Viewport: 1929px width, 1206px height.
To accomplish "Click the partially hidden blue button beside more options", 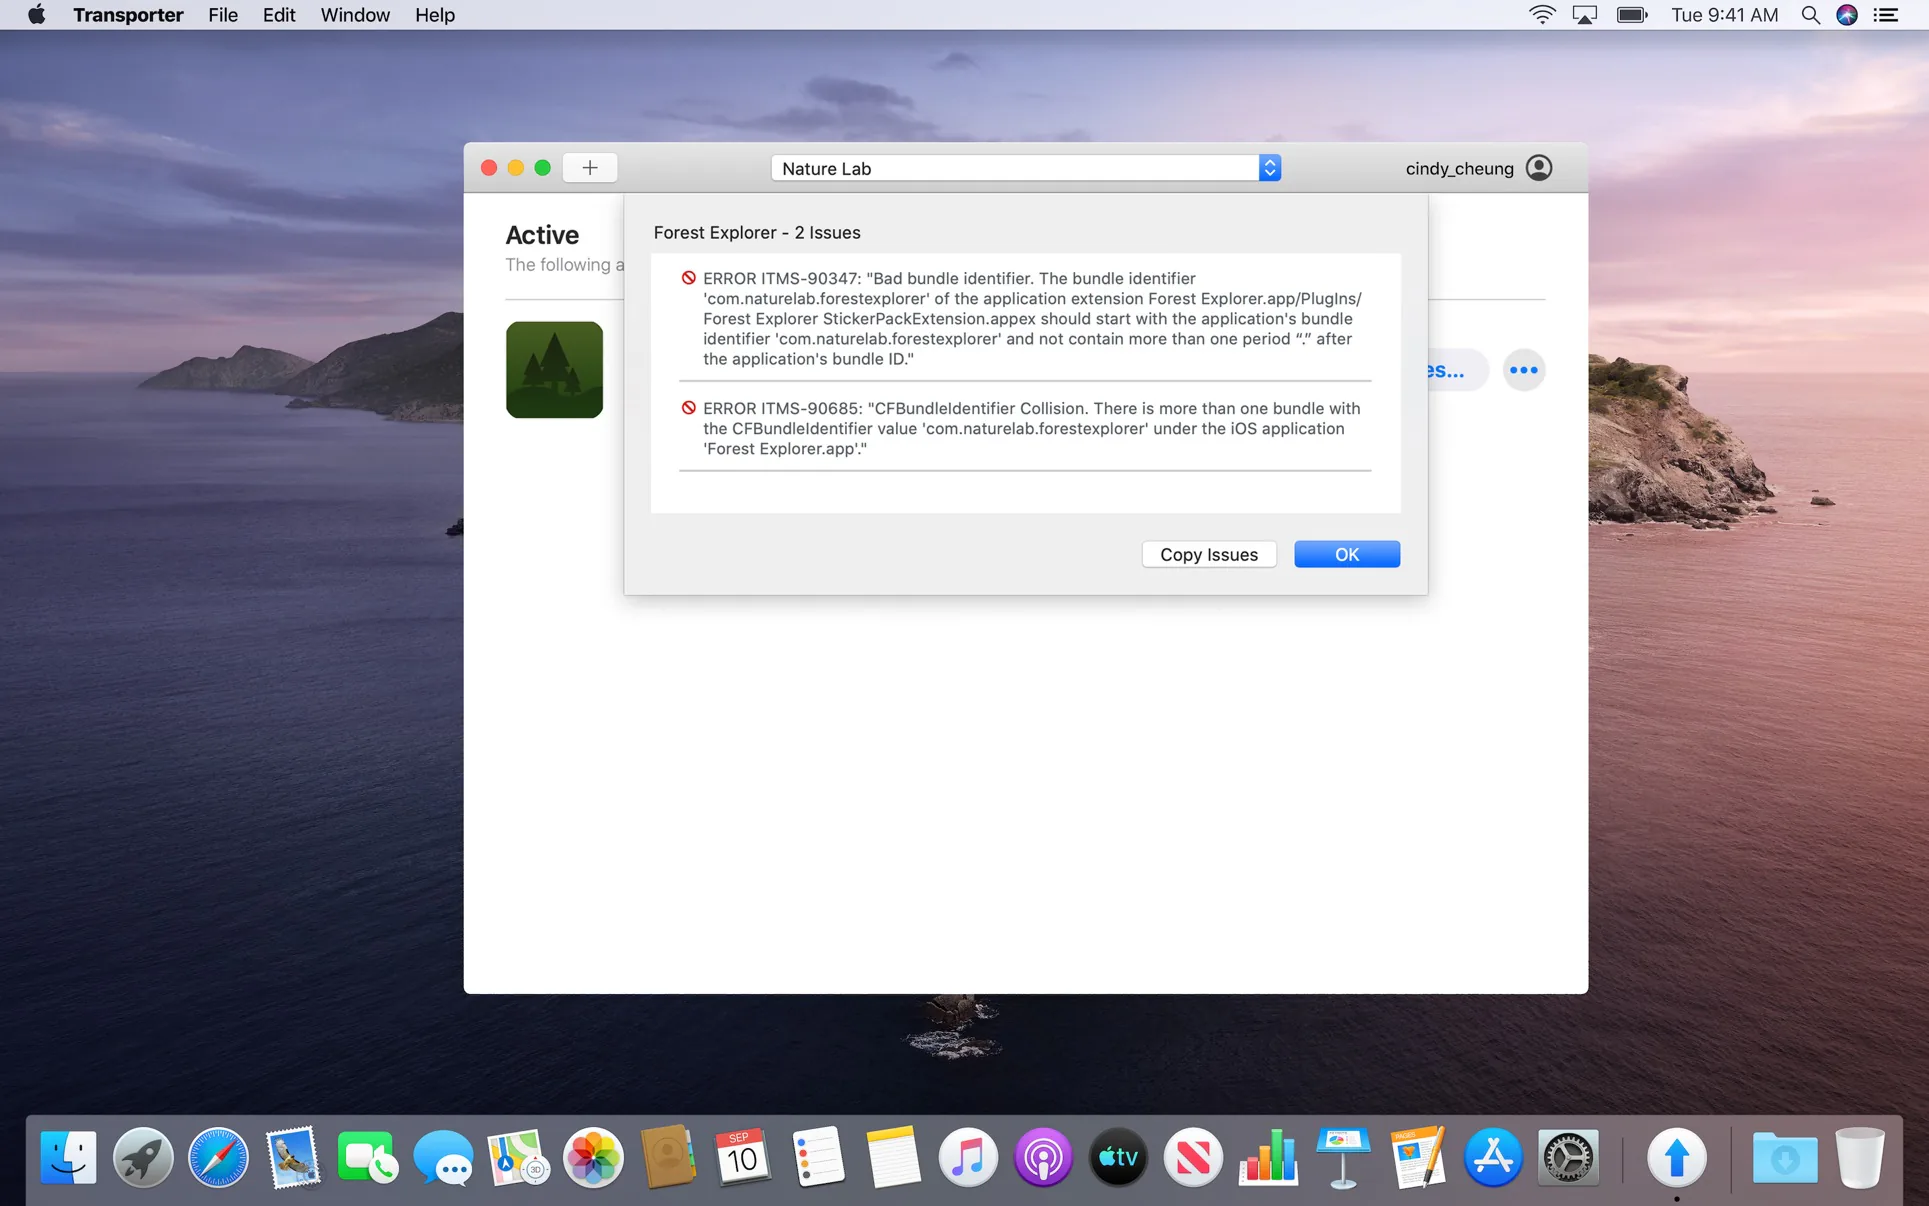I will (1458, 370).
